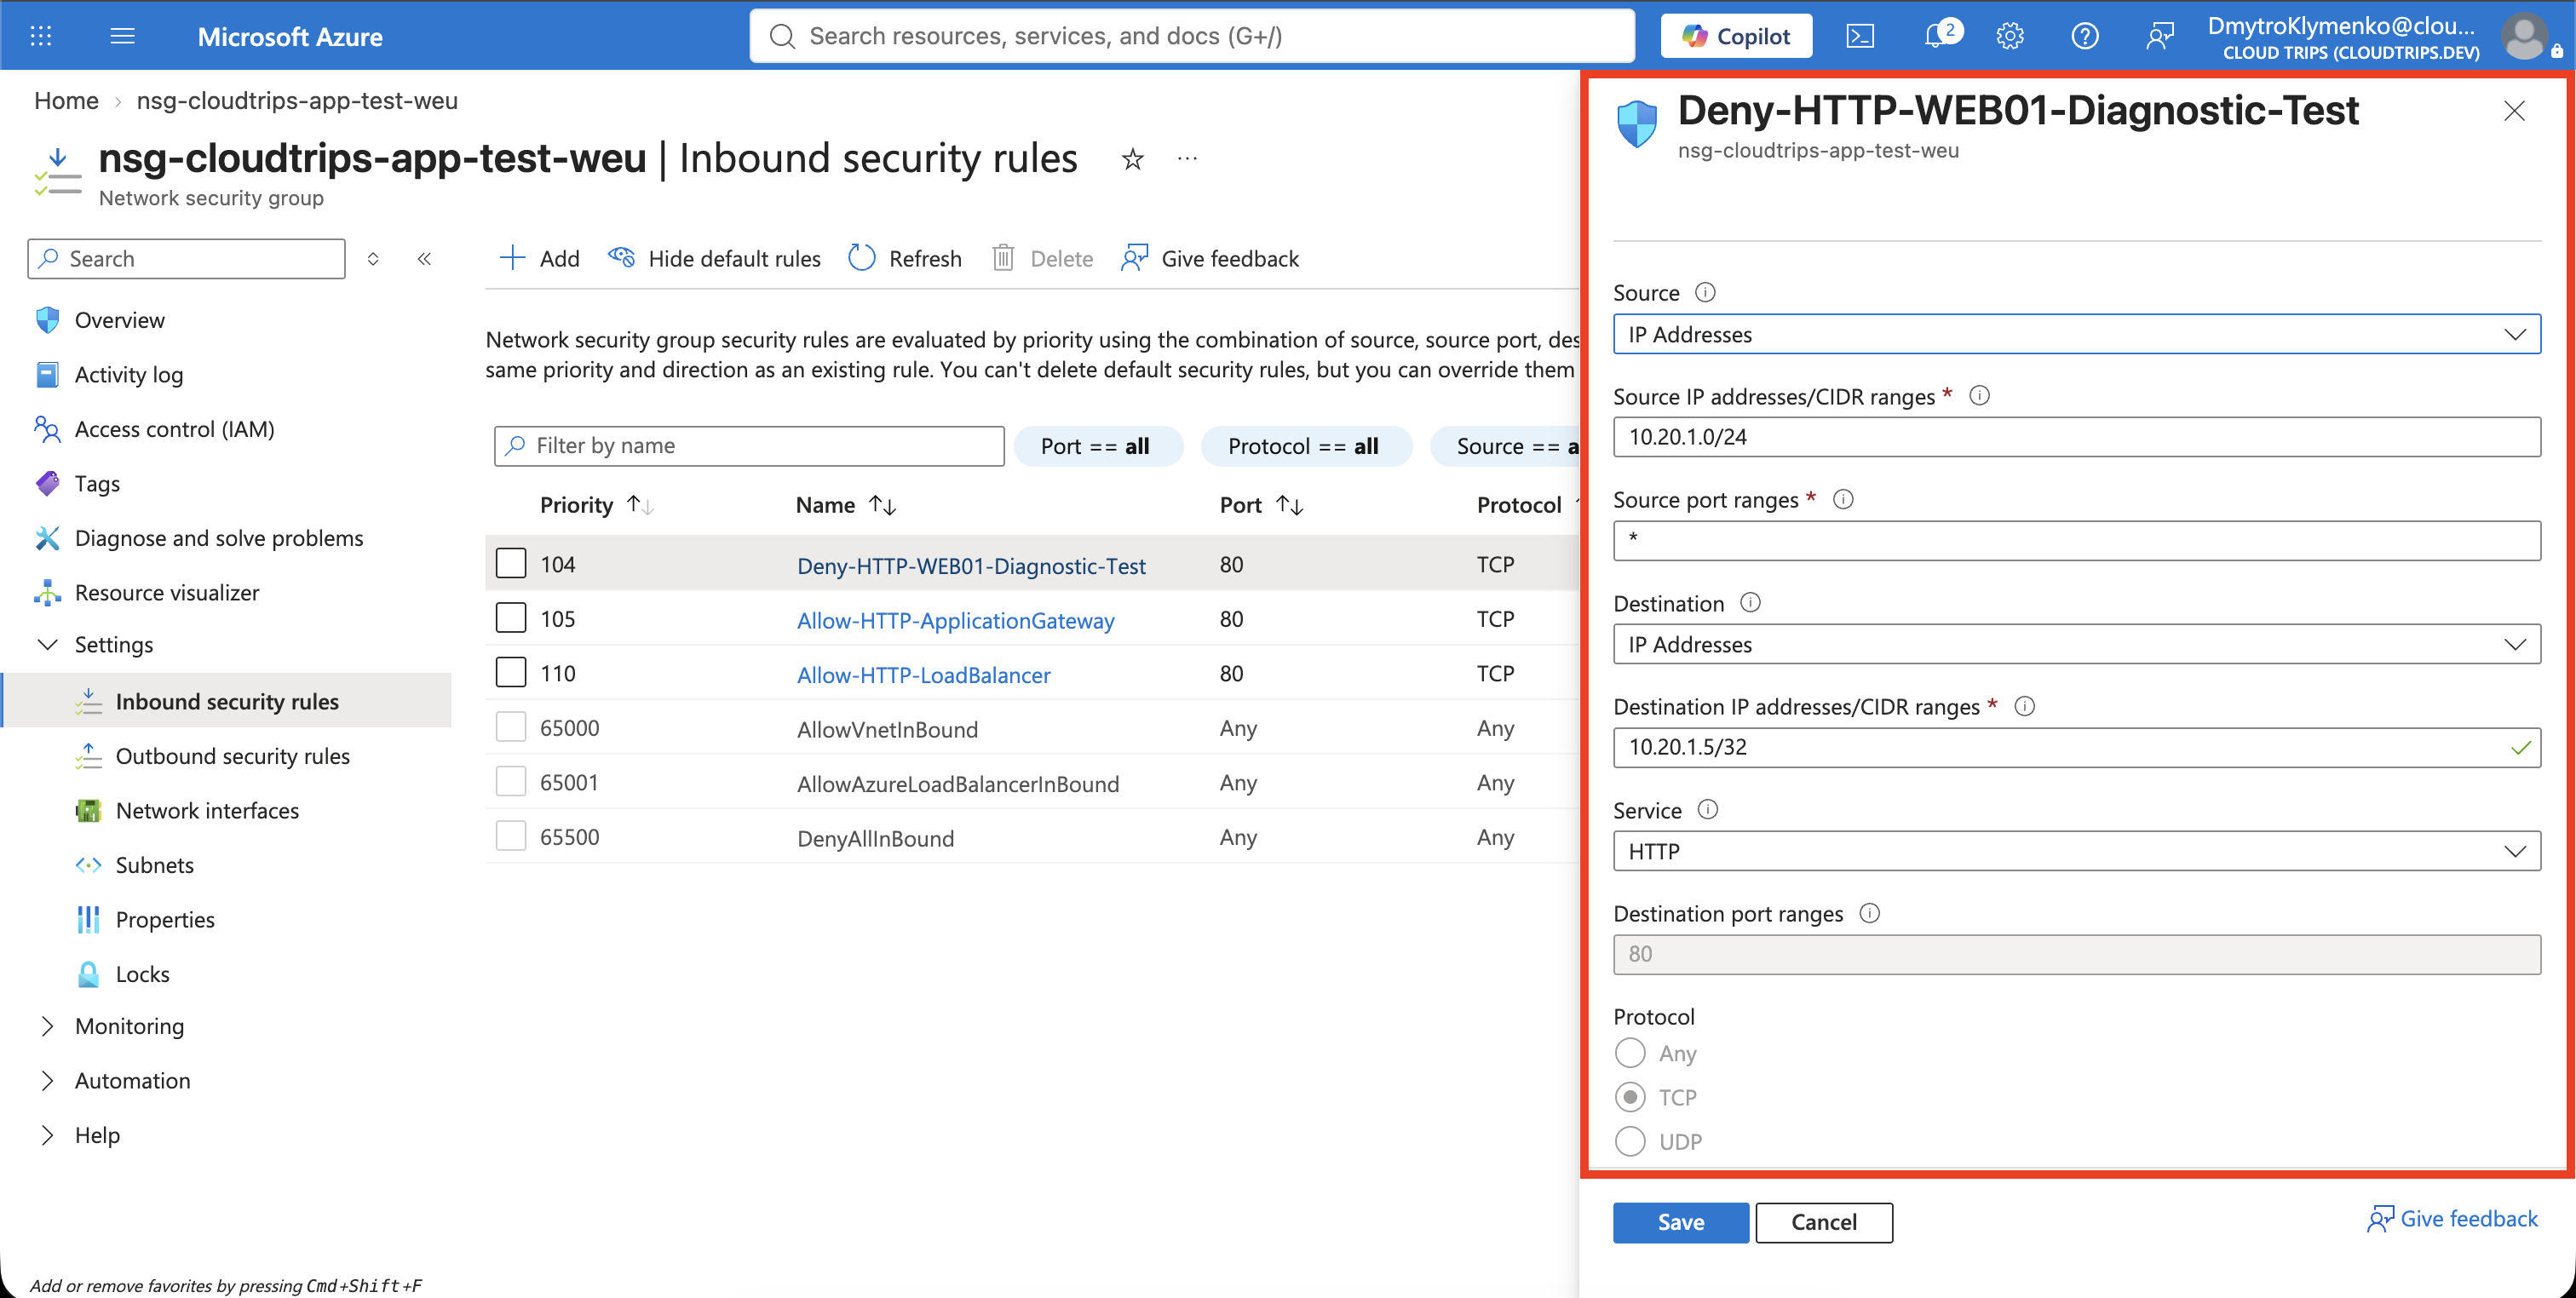Open the Destination dropdown
The height and width of the screenshot is (1298, 2576).
(x=2076, y=644)
